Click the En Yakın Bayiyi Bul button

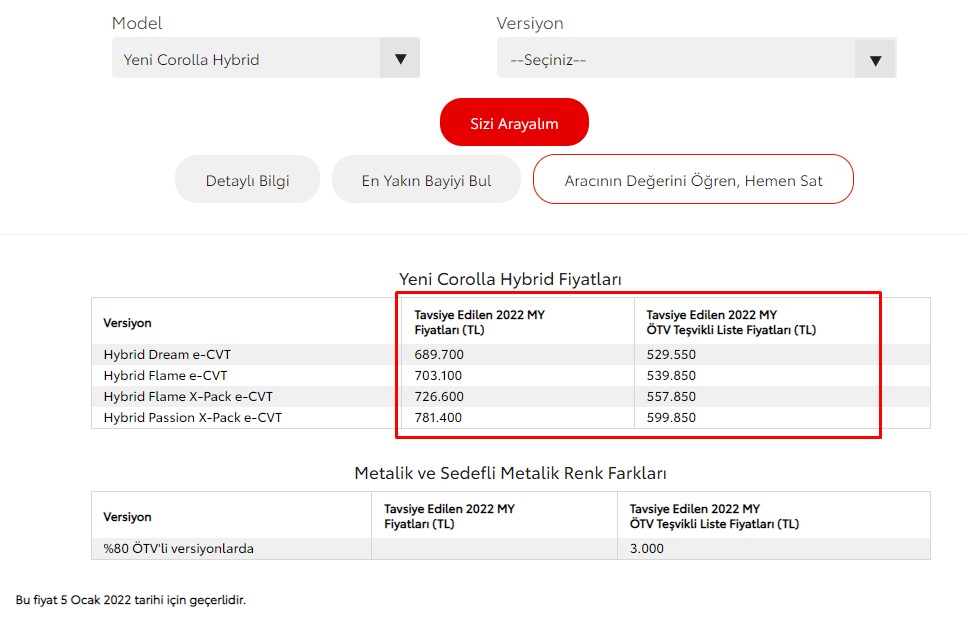pos(426,180)
